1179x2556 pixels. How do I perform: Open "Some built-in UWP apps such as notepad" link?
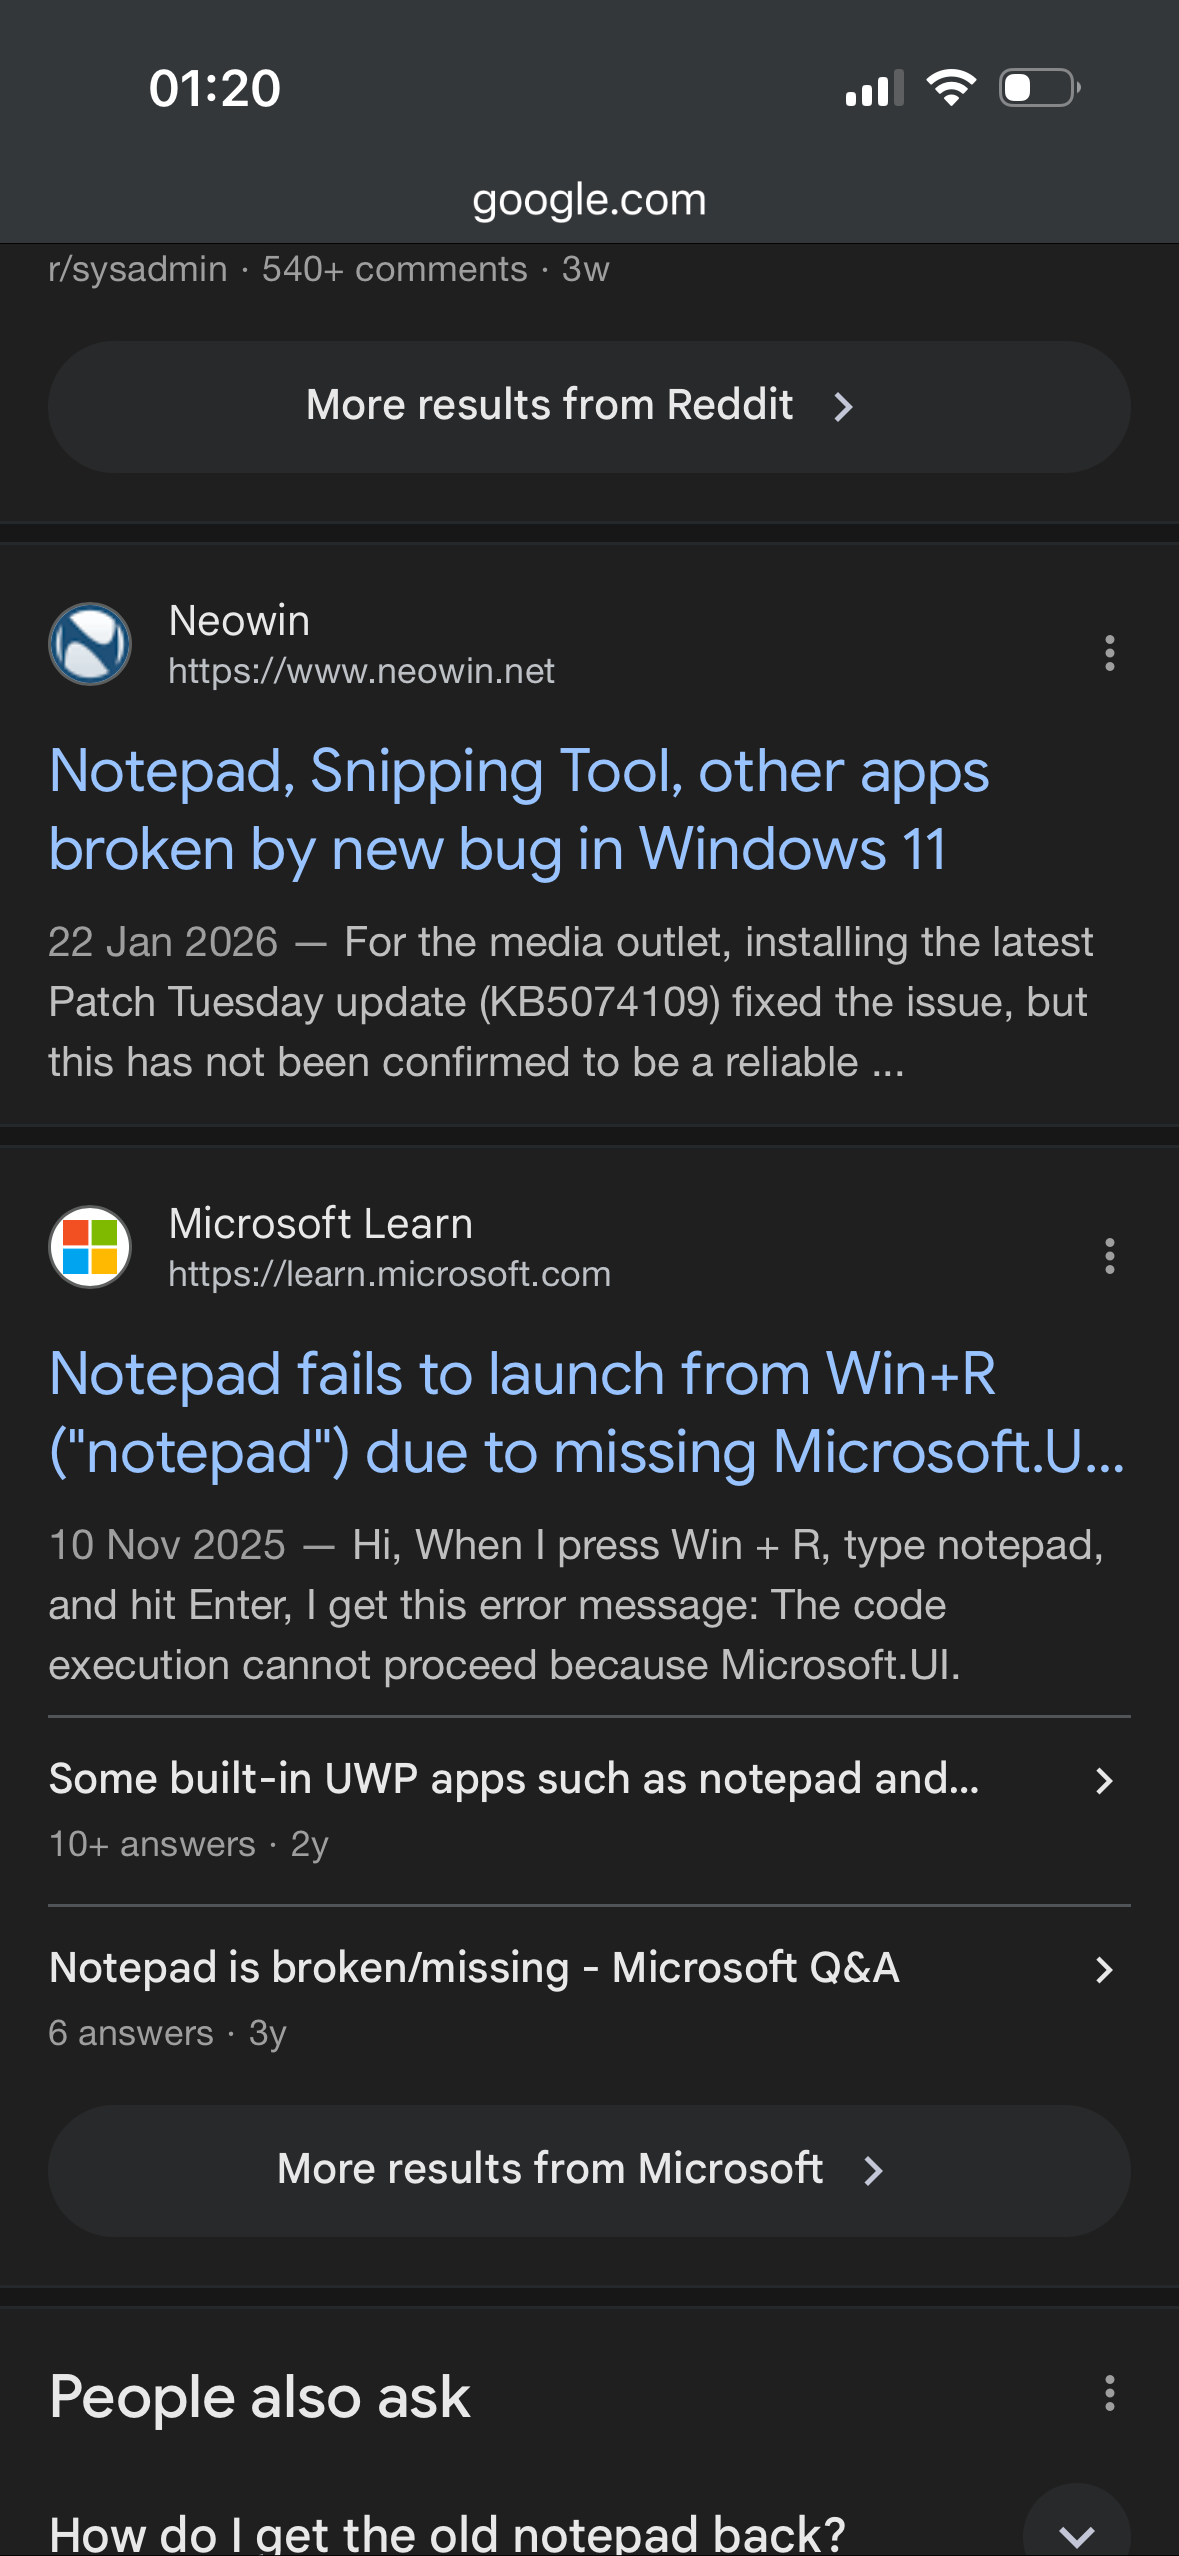pyautogui.click(x=514, y=1779)
